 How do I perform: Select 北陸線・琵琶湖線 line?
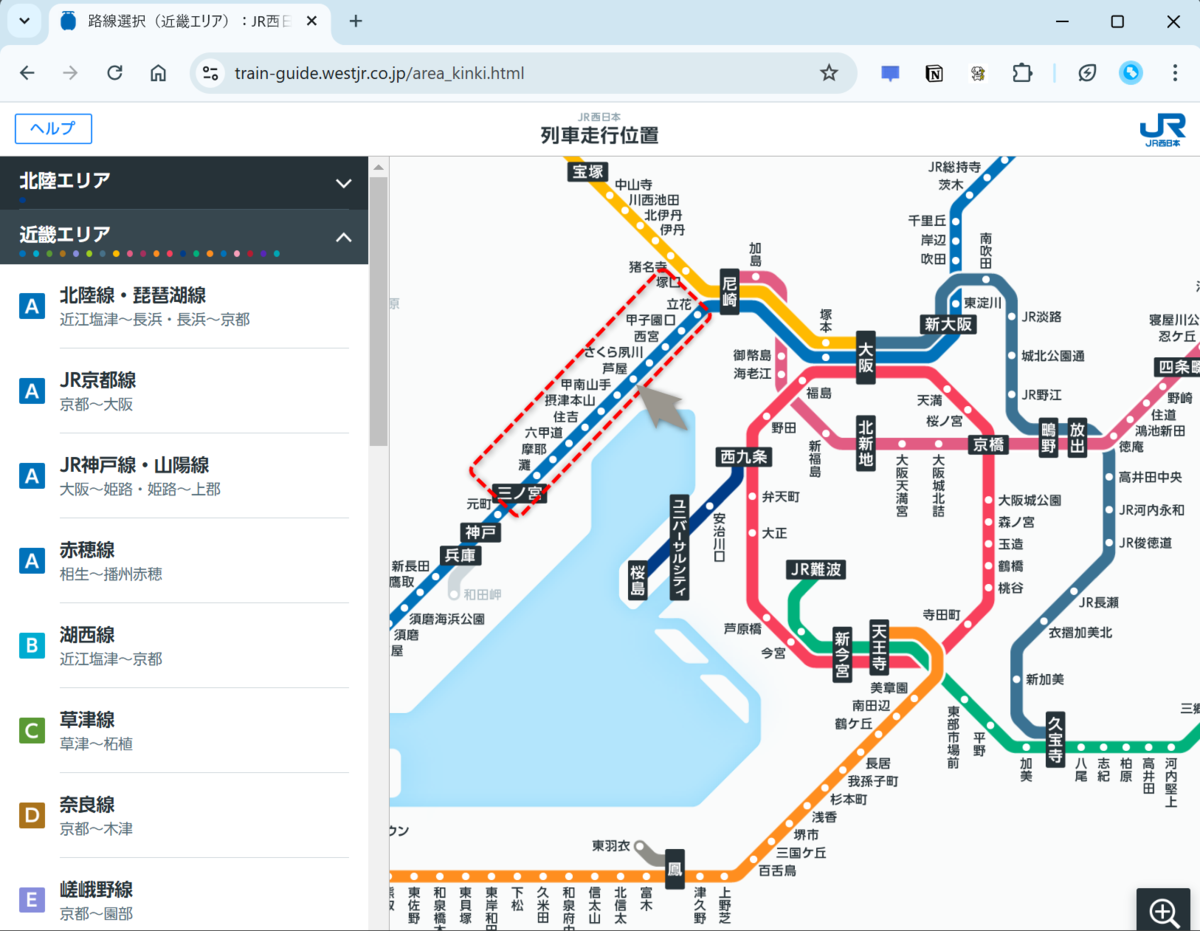click(184, 306)
